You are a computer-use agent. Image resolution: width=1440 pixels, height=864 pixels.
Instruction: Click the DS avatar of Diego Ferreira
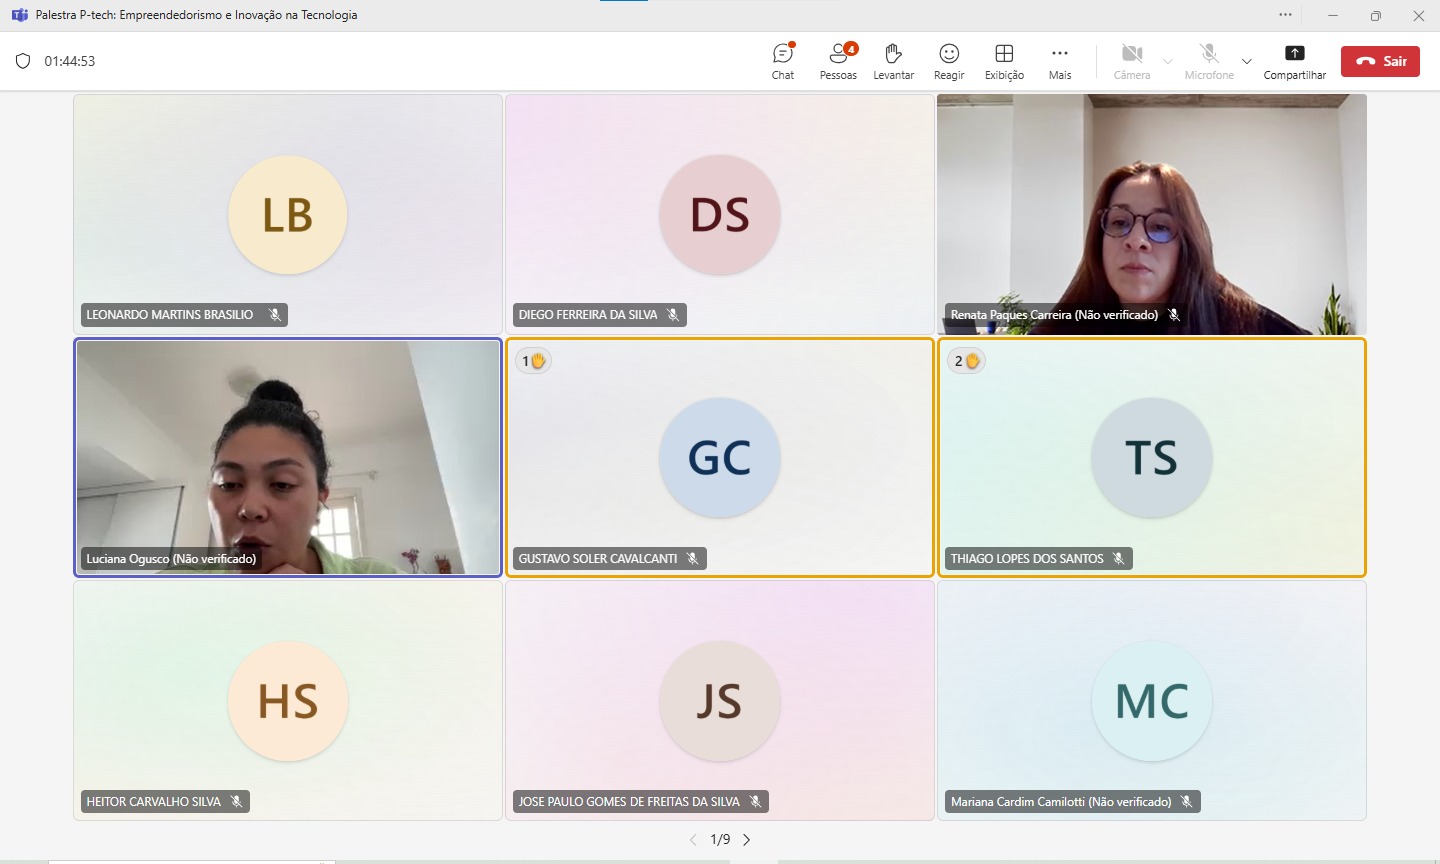[720, 215]
